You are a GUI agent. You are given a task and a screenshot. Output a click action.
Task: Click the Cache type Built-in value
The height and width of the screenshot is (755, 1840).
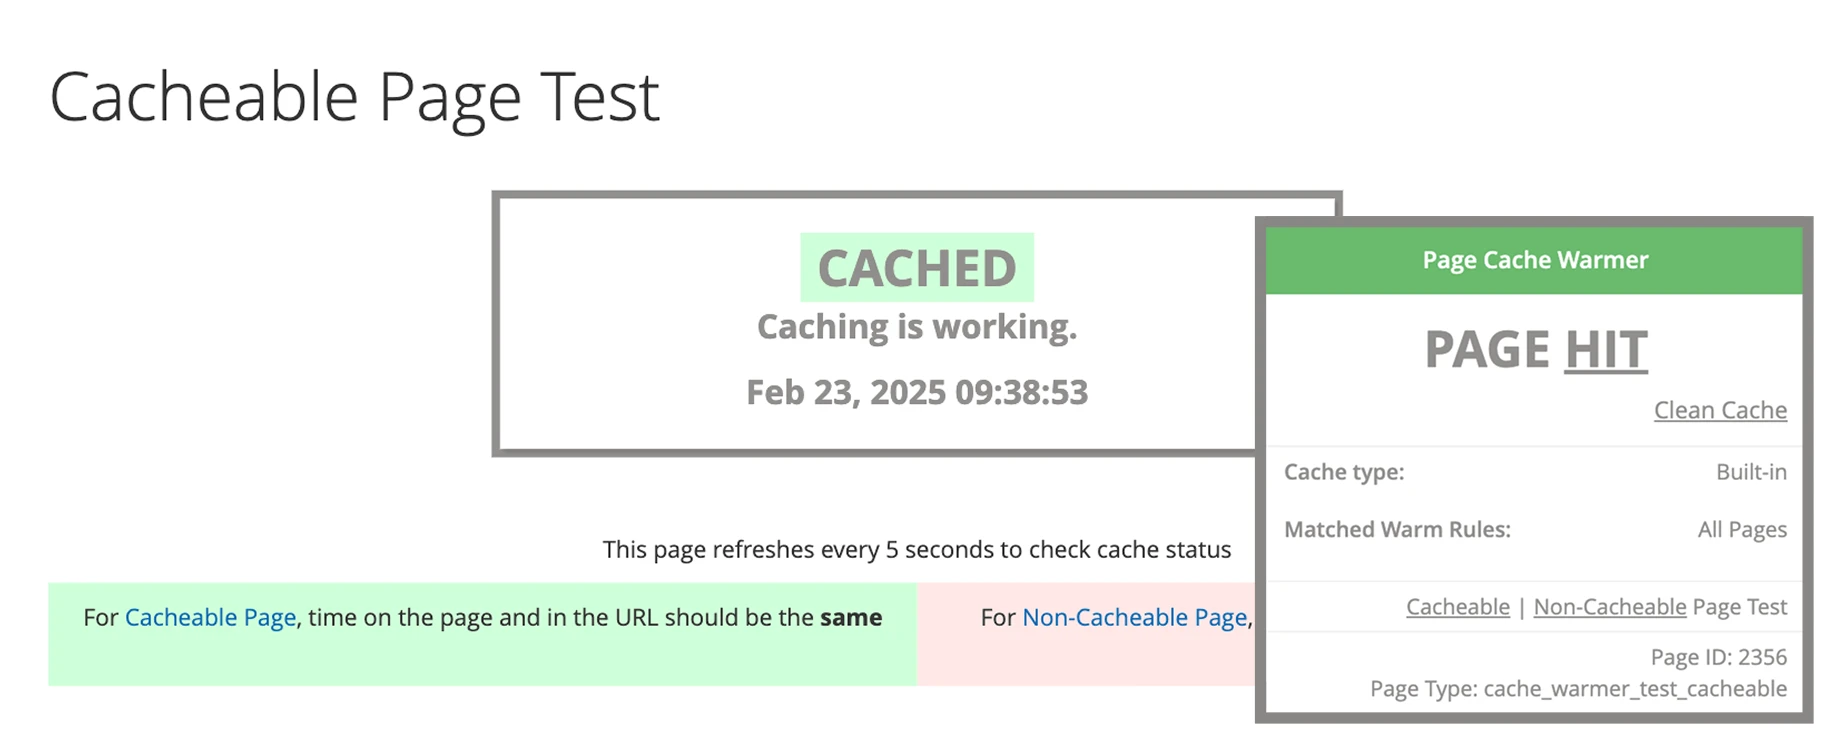click(x=1751, y=472)
